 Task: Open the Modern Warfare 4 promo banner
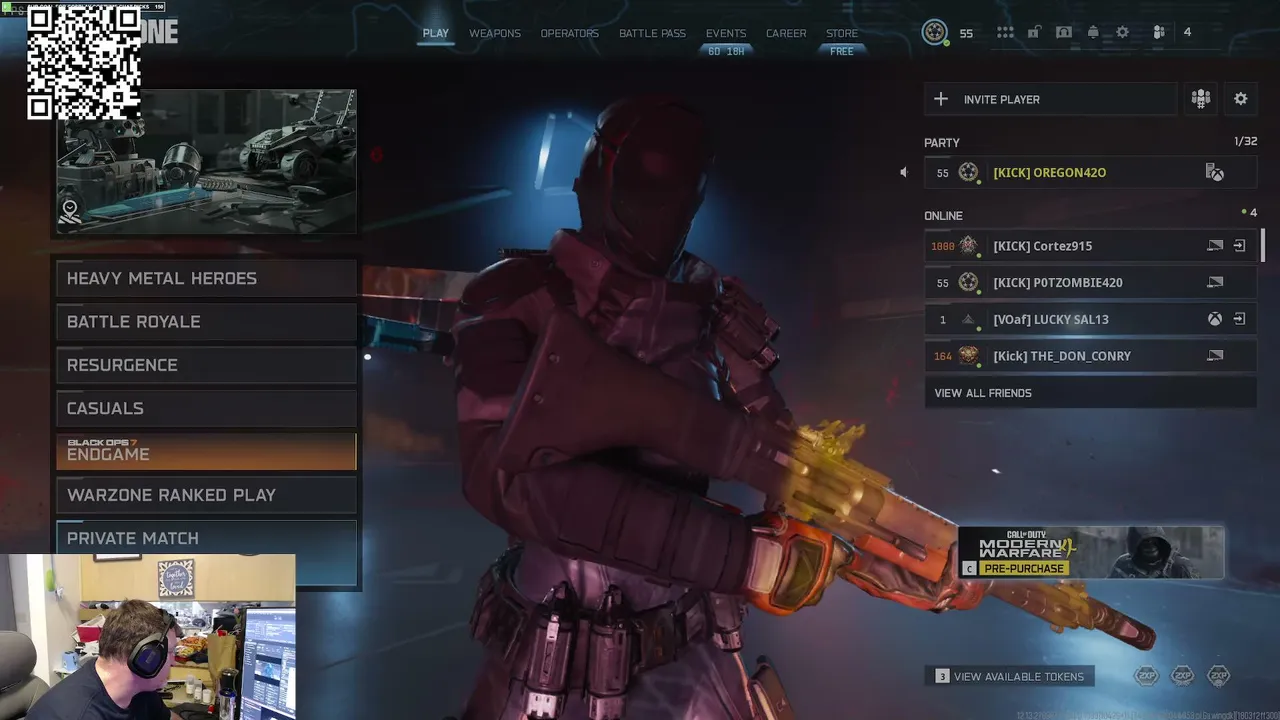click(x=1091, y=552)
